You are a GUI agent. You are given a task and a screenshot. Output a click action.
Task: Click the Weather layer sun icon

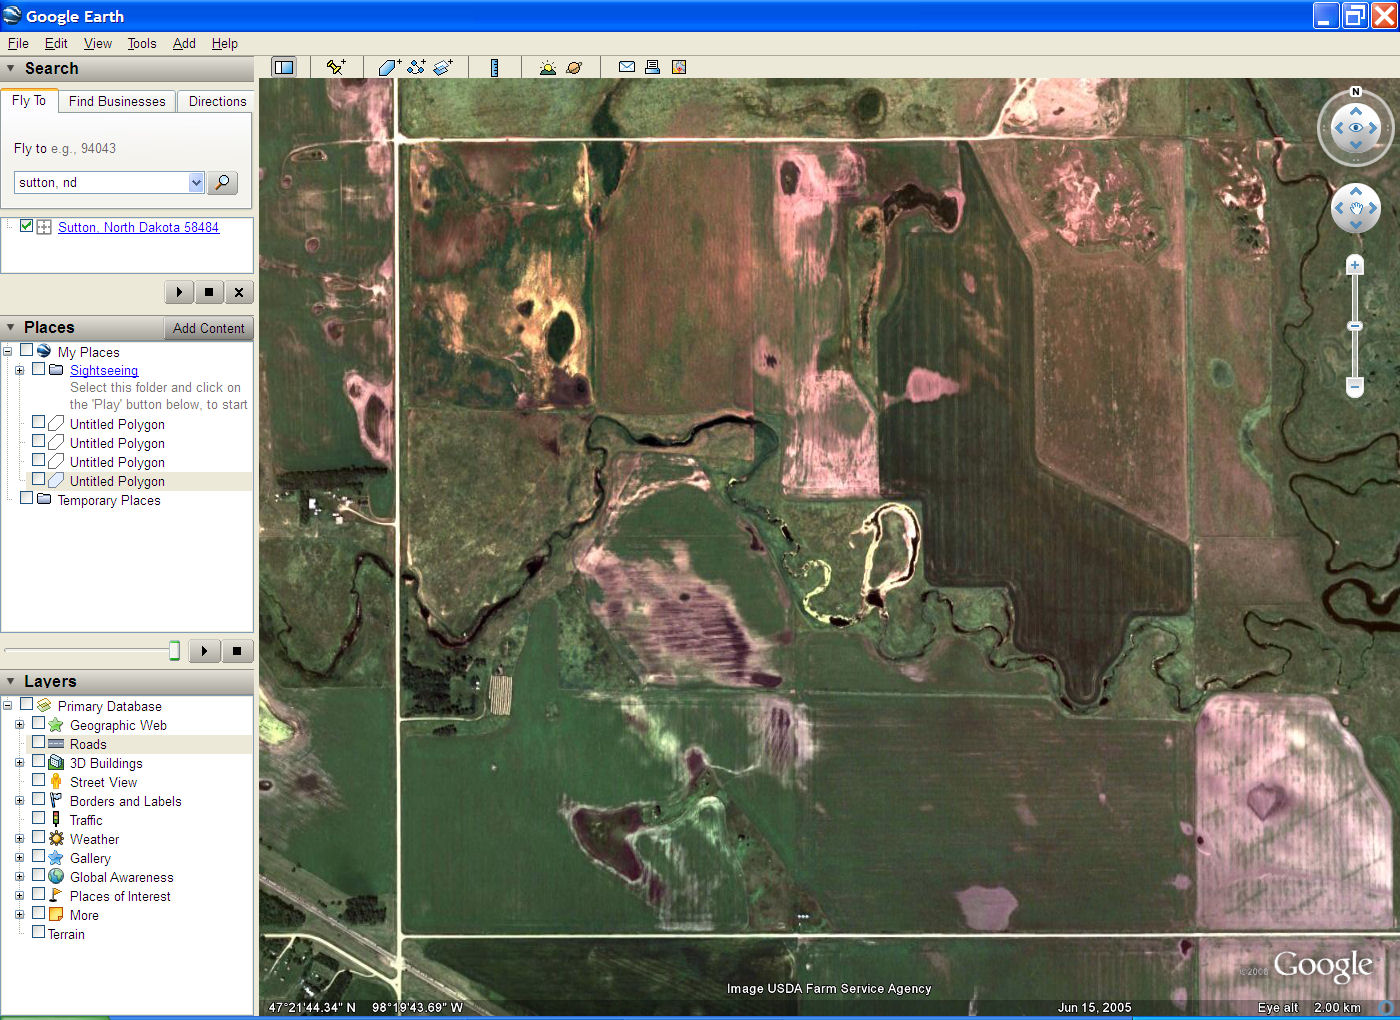click(56, 838)
